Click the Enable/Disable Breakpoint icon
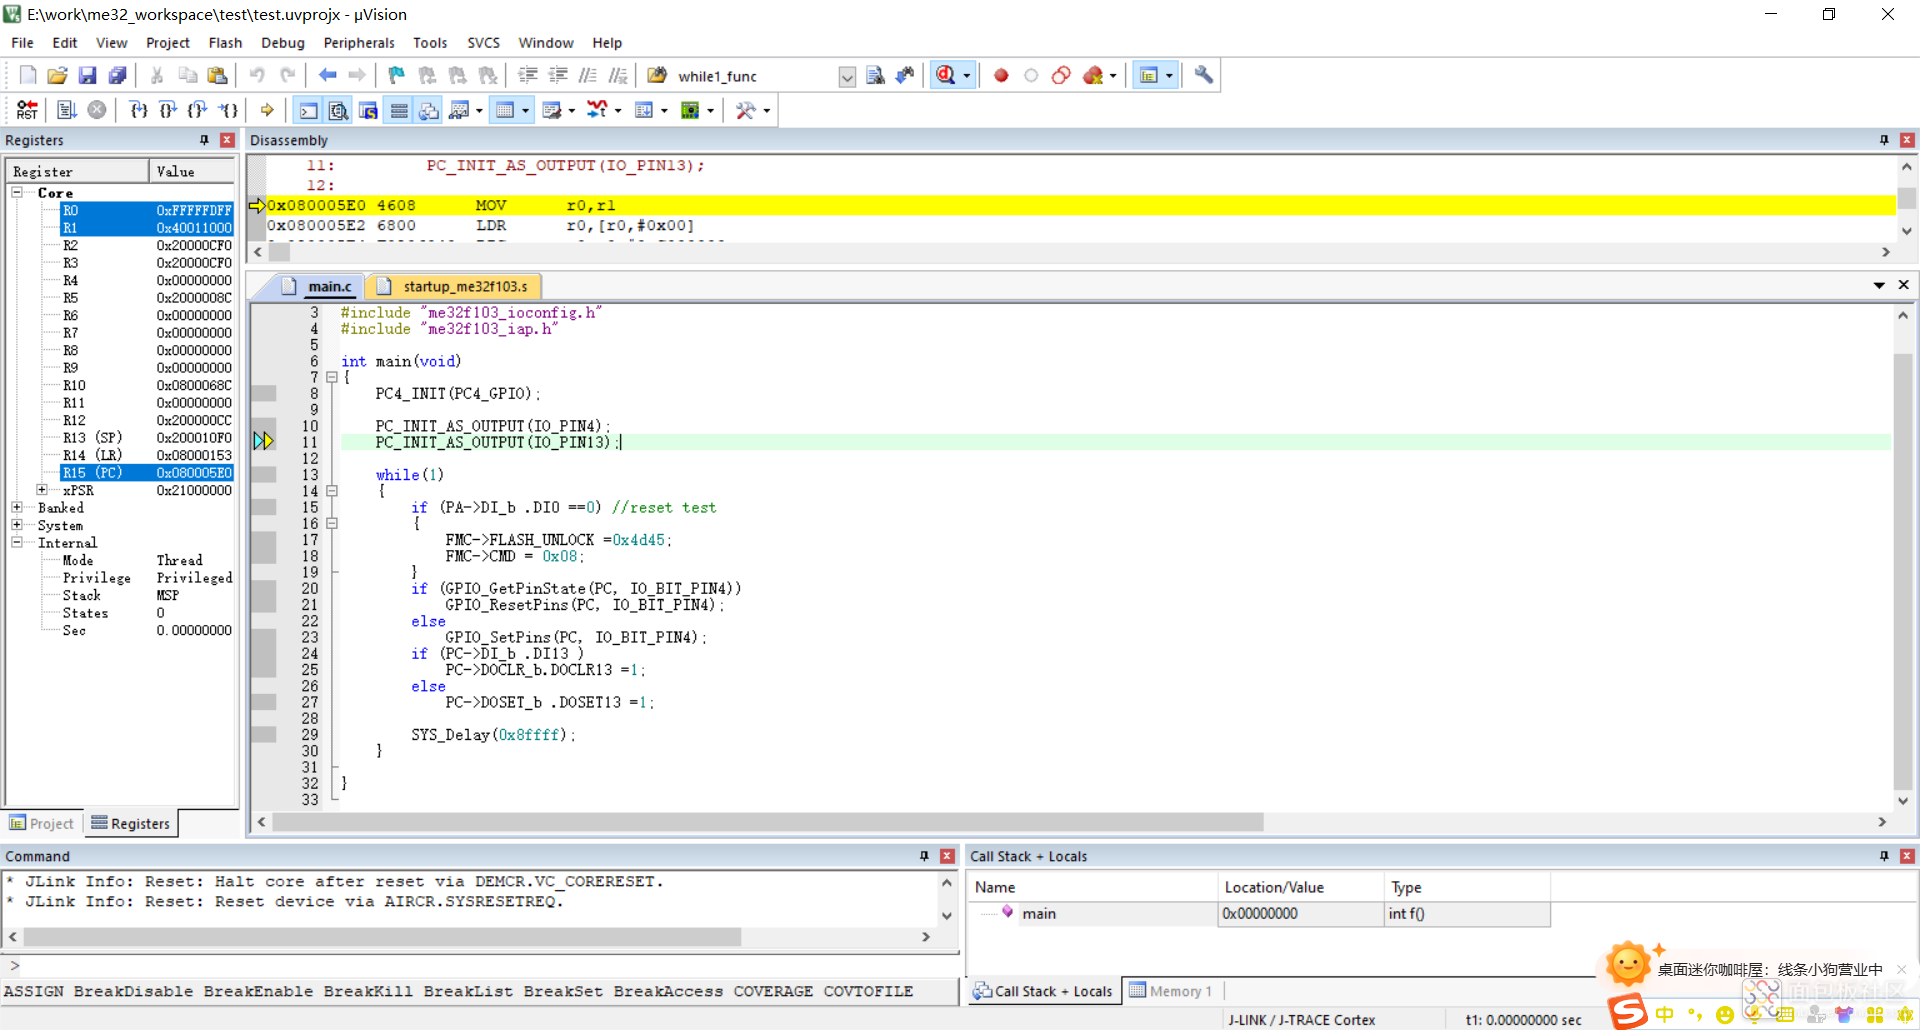This screenshot has width=1920, height=1030. pyautogui.click(x=1031, y=75)
